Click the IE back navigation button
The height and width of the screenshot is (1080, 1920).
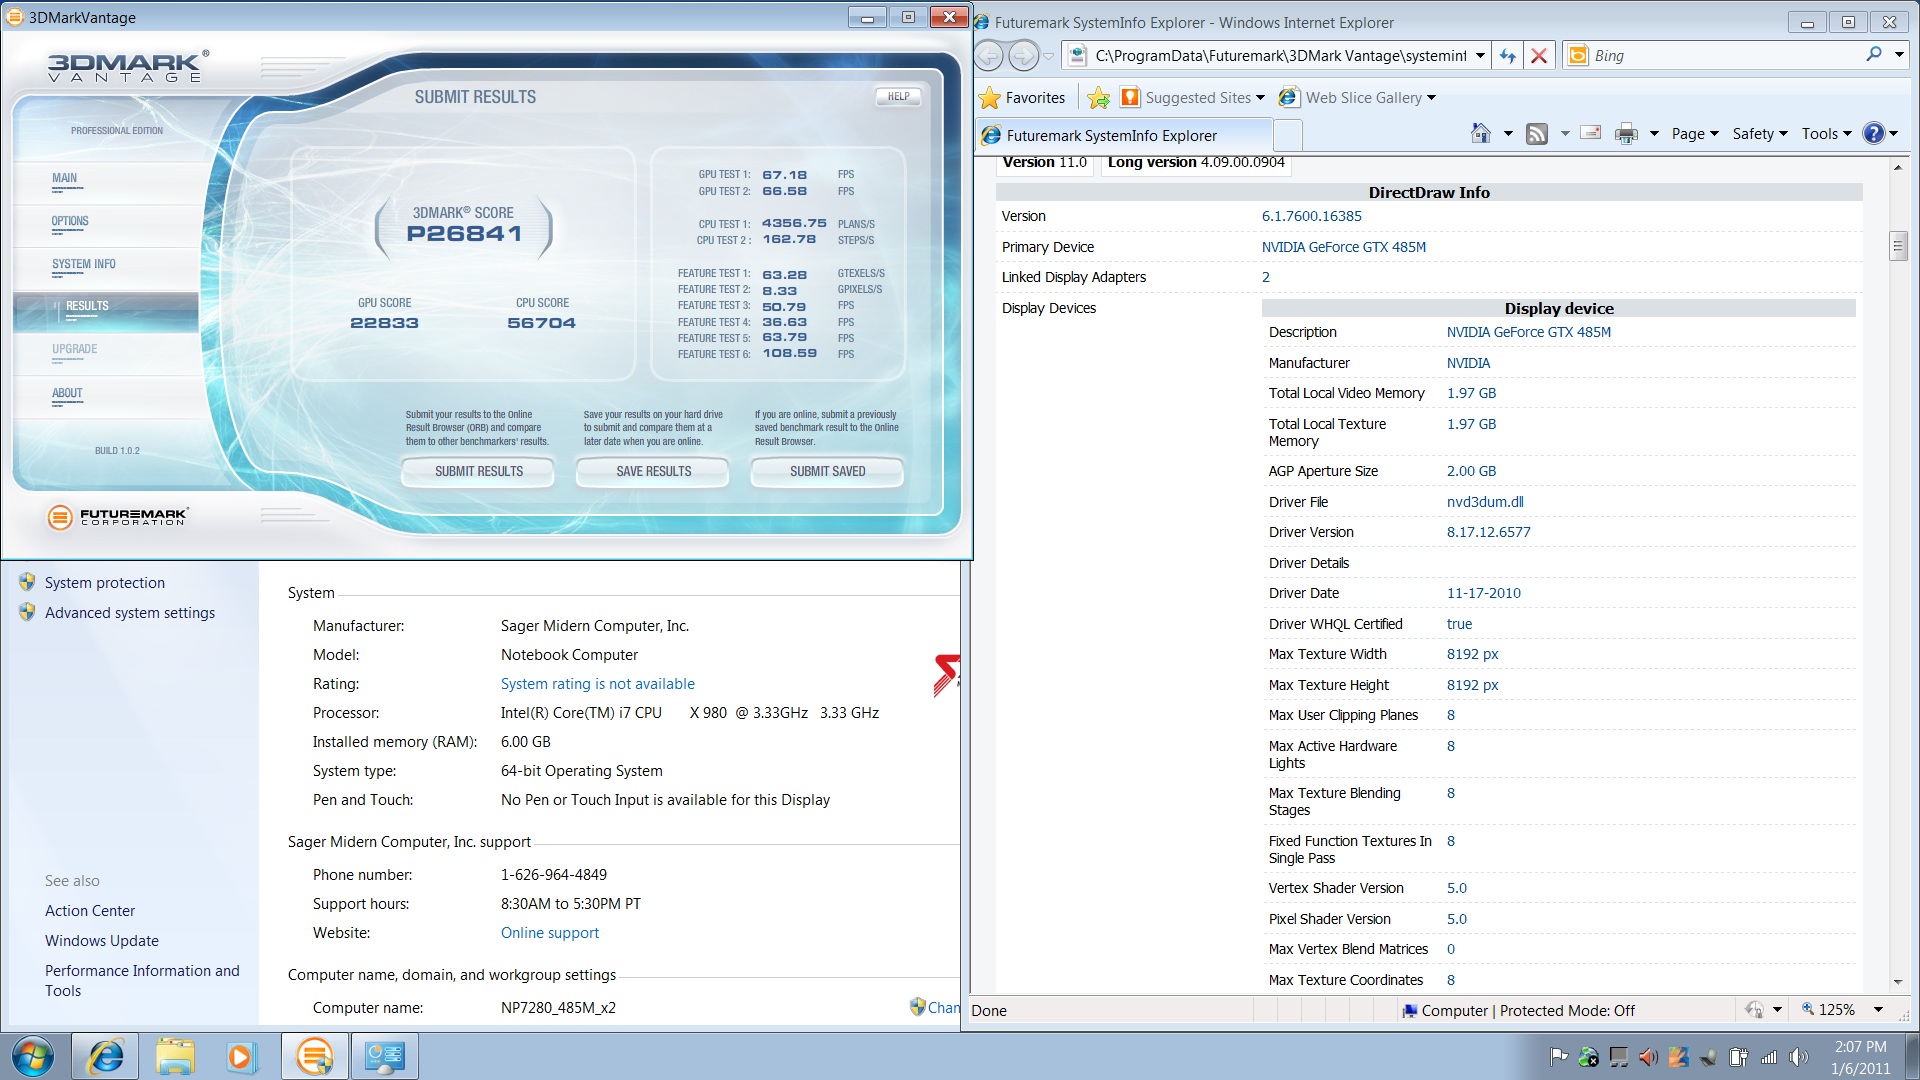click(989, 55)
